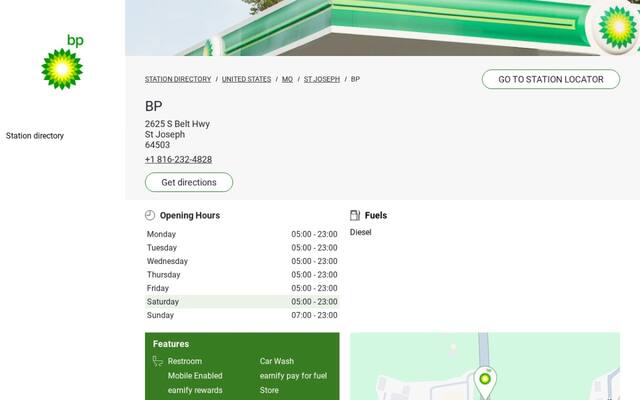Select the Friday opening hours row
Viewport: 640px width, 400px height.
[x=242, y=288]
